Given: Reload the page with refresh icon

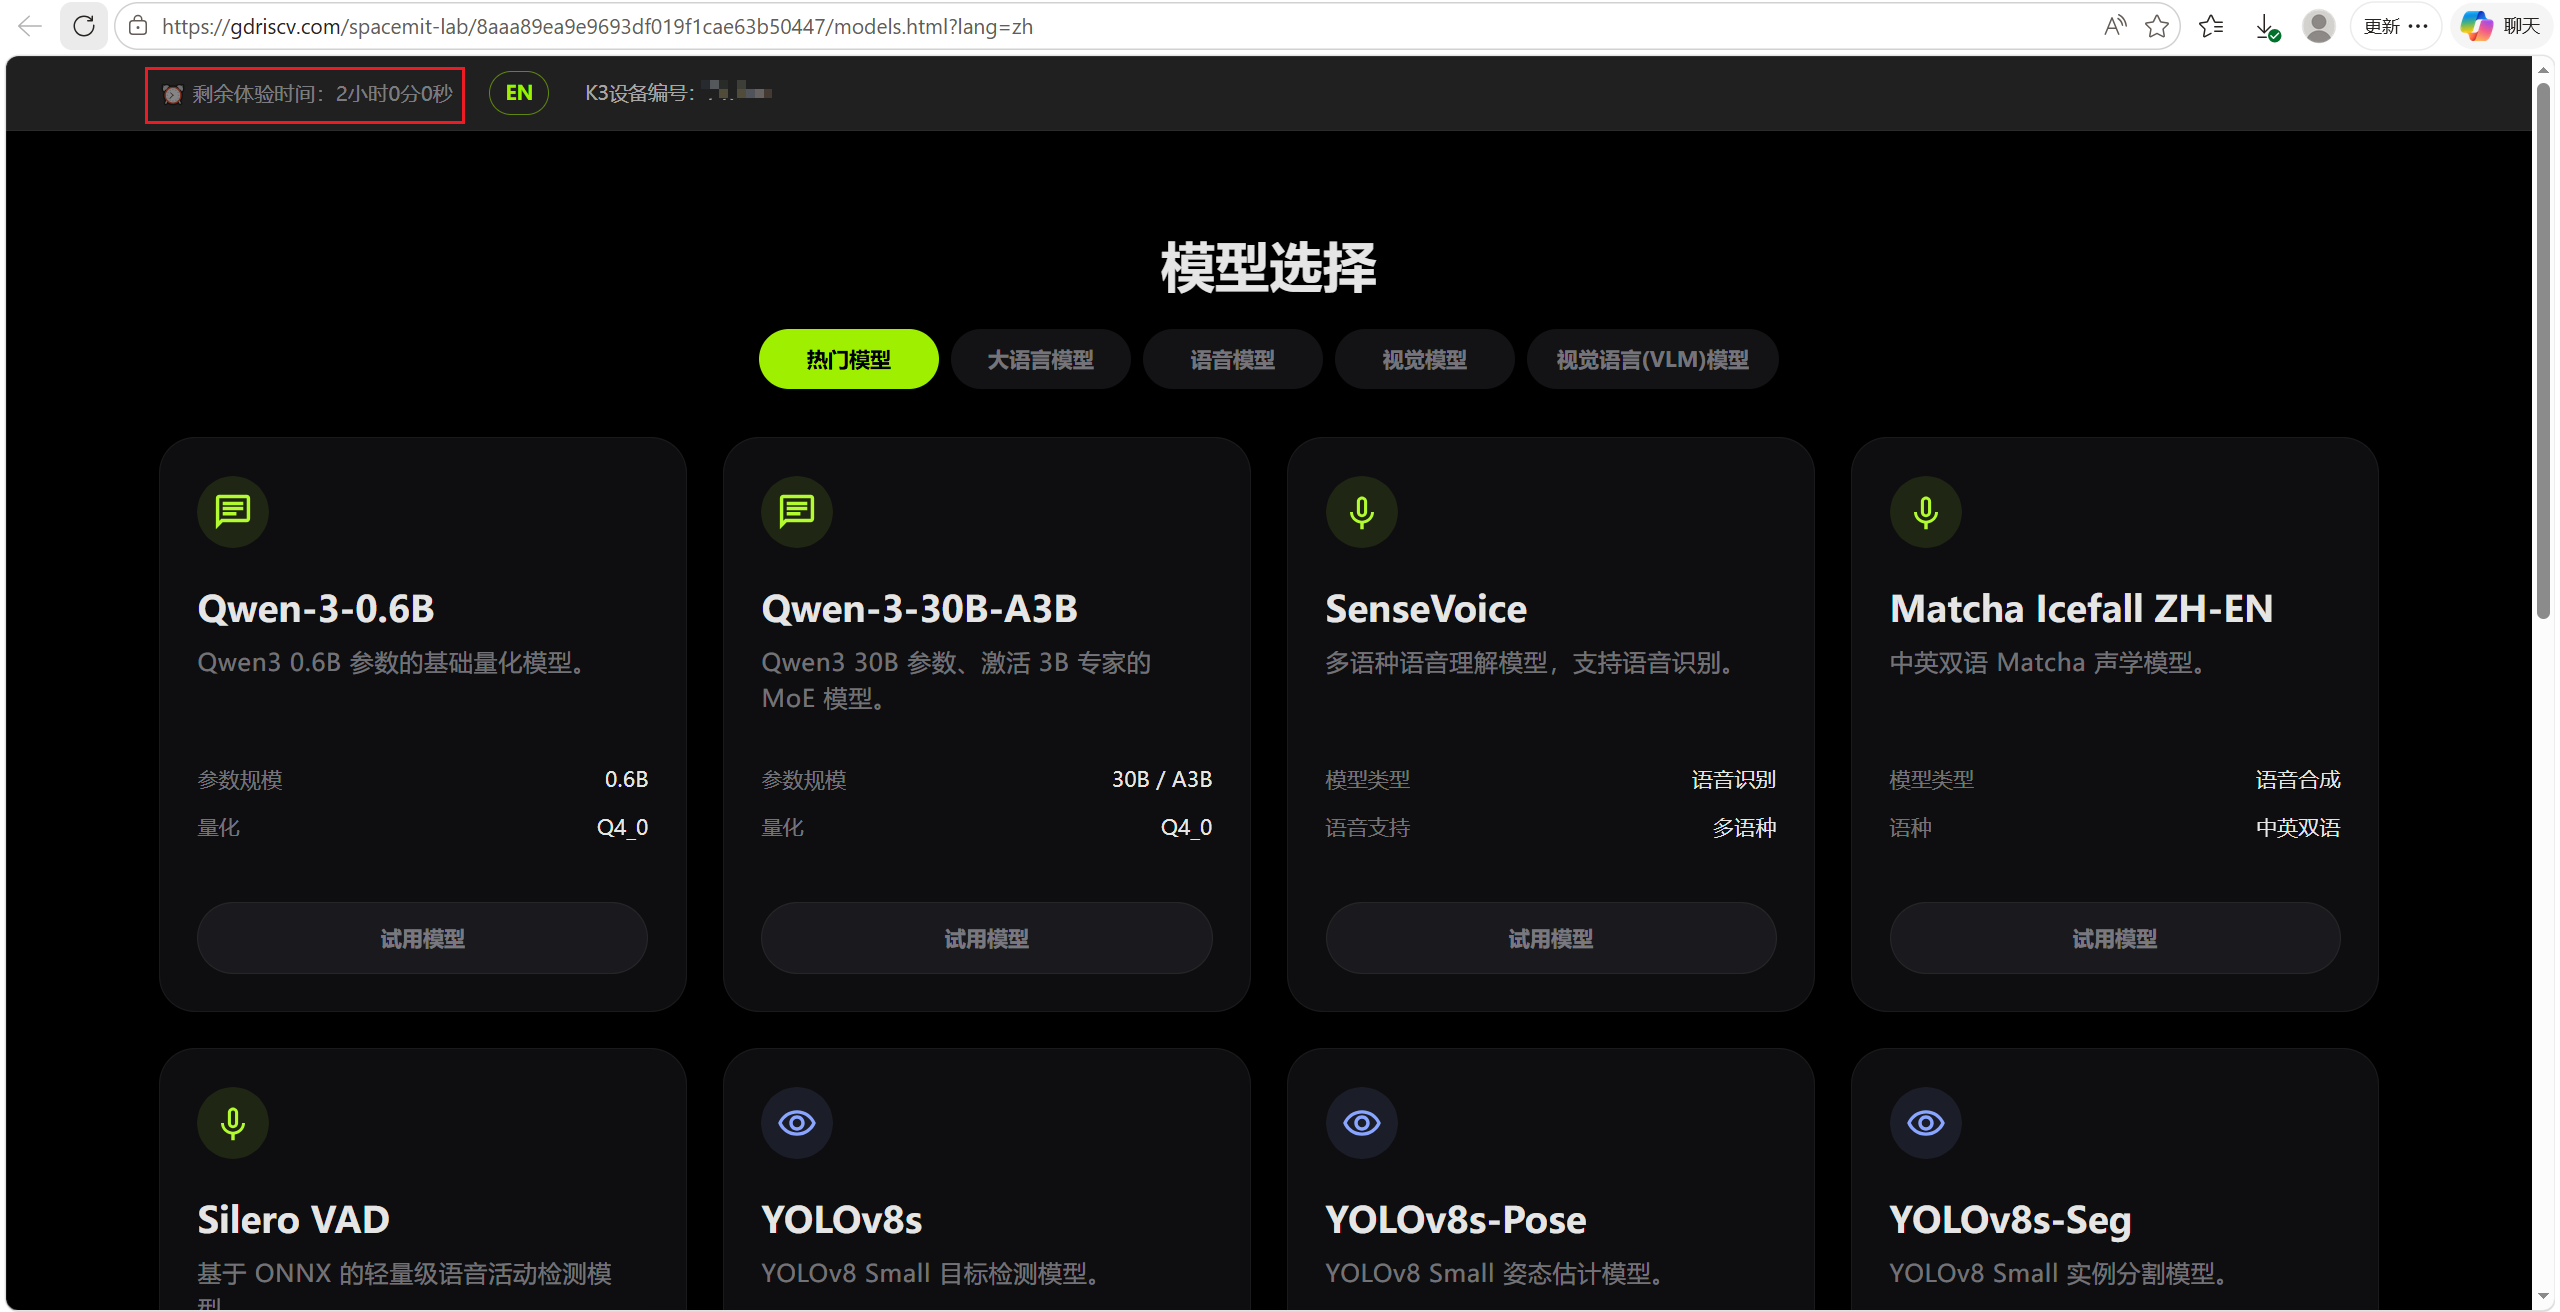Looking at the screenshot, I should click(84, 26).
